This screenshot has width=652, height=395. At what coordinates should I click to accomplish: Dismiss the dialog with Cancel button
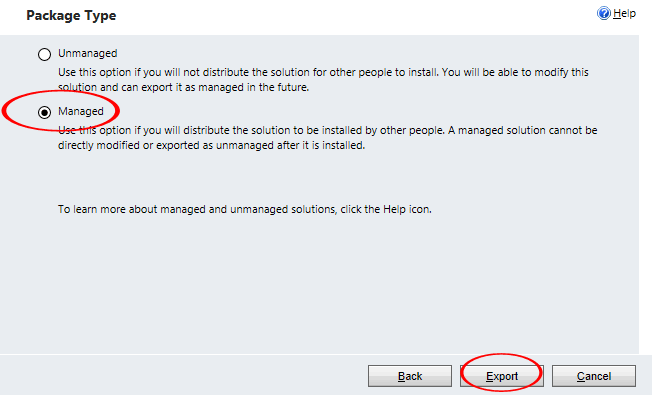pos(594,376)
